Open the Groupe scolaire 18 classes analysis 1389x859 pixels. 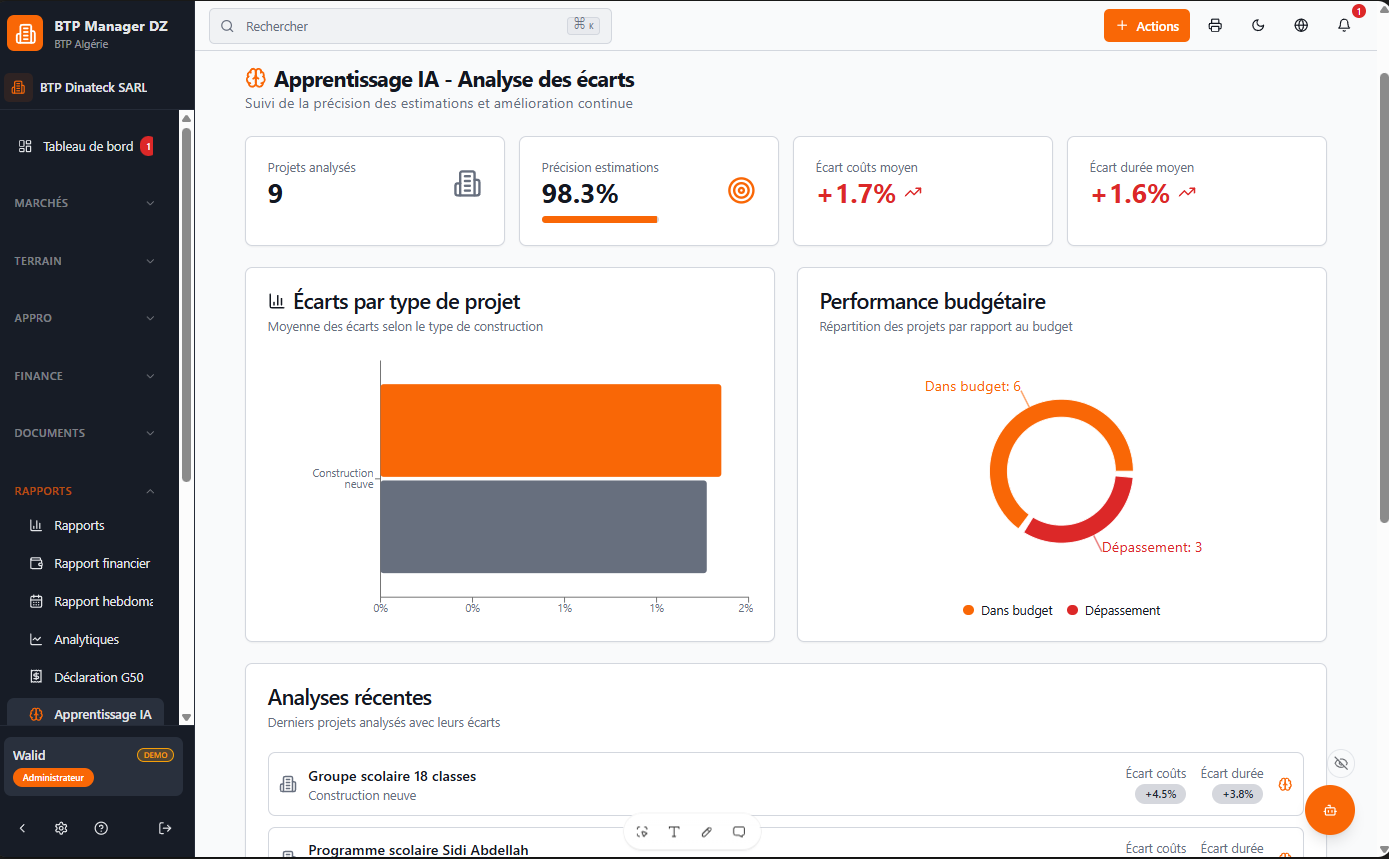coord(786,785)
